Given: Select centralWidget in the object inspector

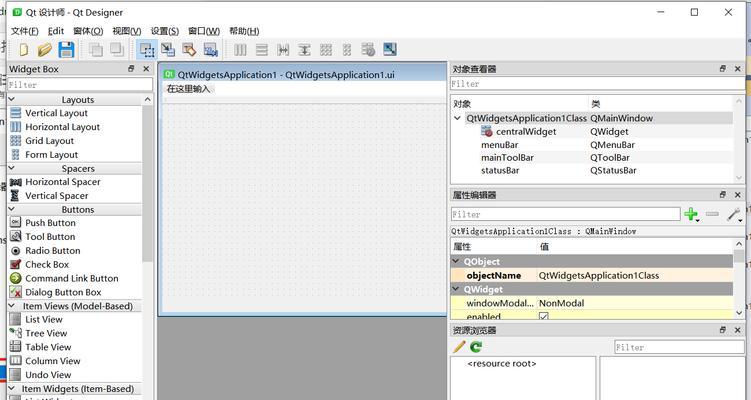Looking at the screenshot, I should pos(526,131).
